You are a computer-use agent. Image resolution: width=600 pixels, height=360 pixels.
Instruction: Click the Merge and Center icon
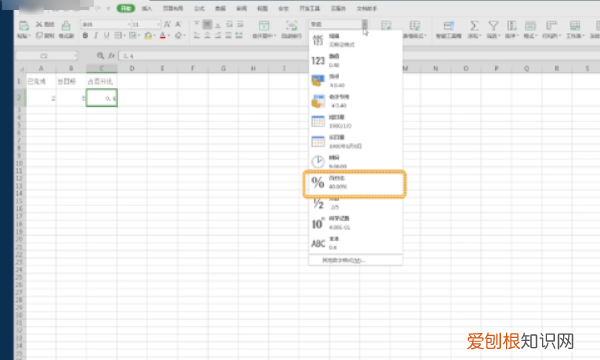[x=264, y=26]
